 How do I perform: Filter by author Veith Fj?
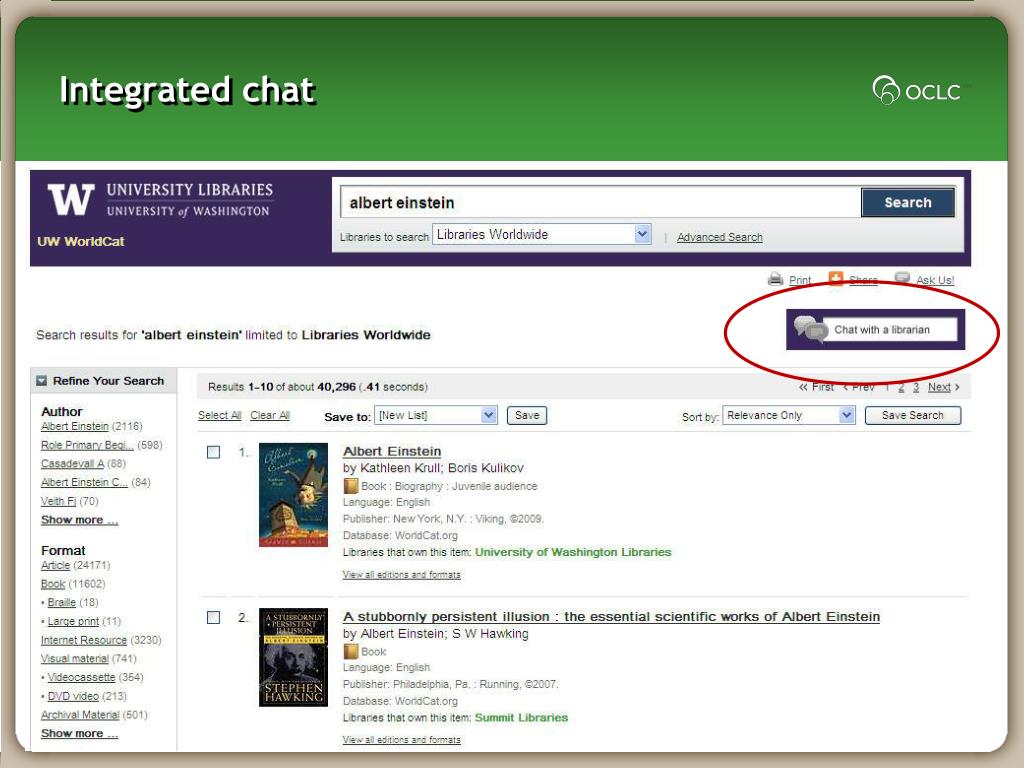tap(59, 501)
